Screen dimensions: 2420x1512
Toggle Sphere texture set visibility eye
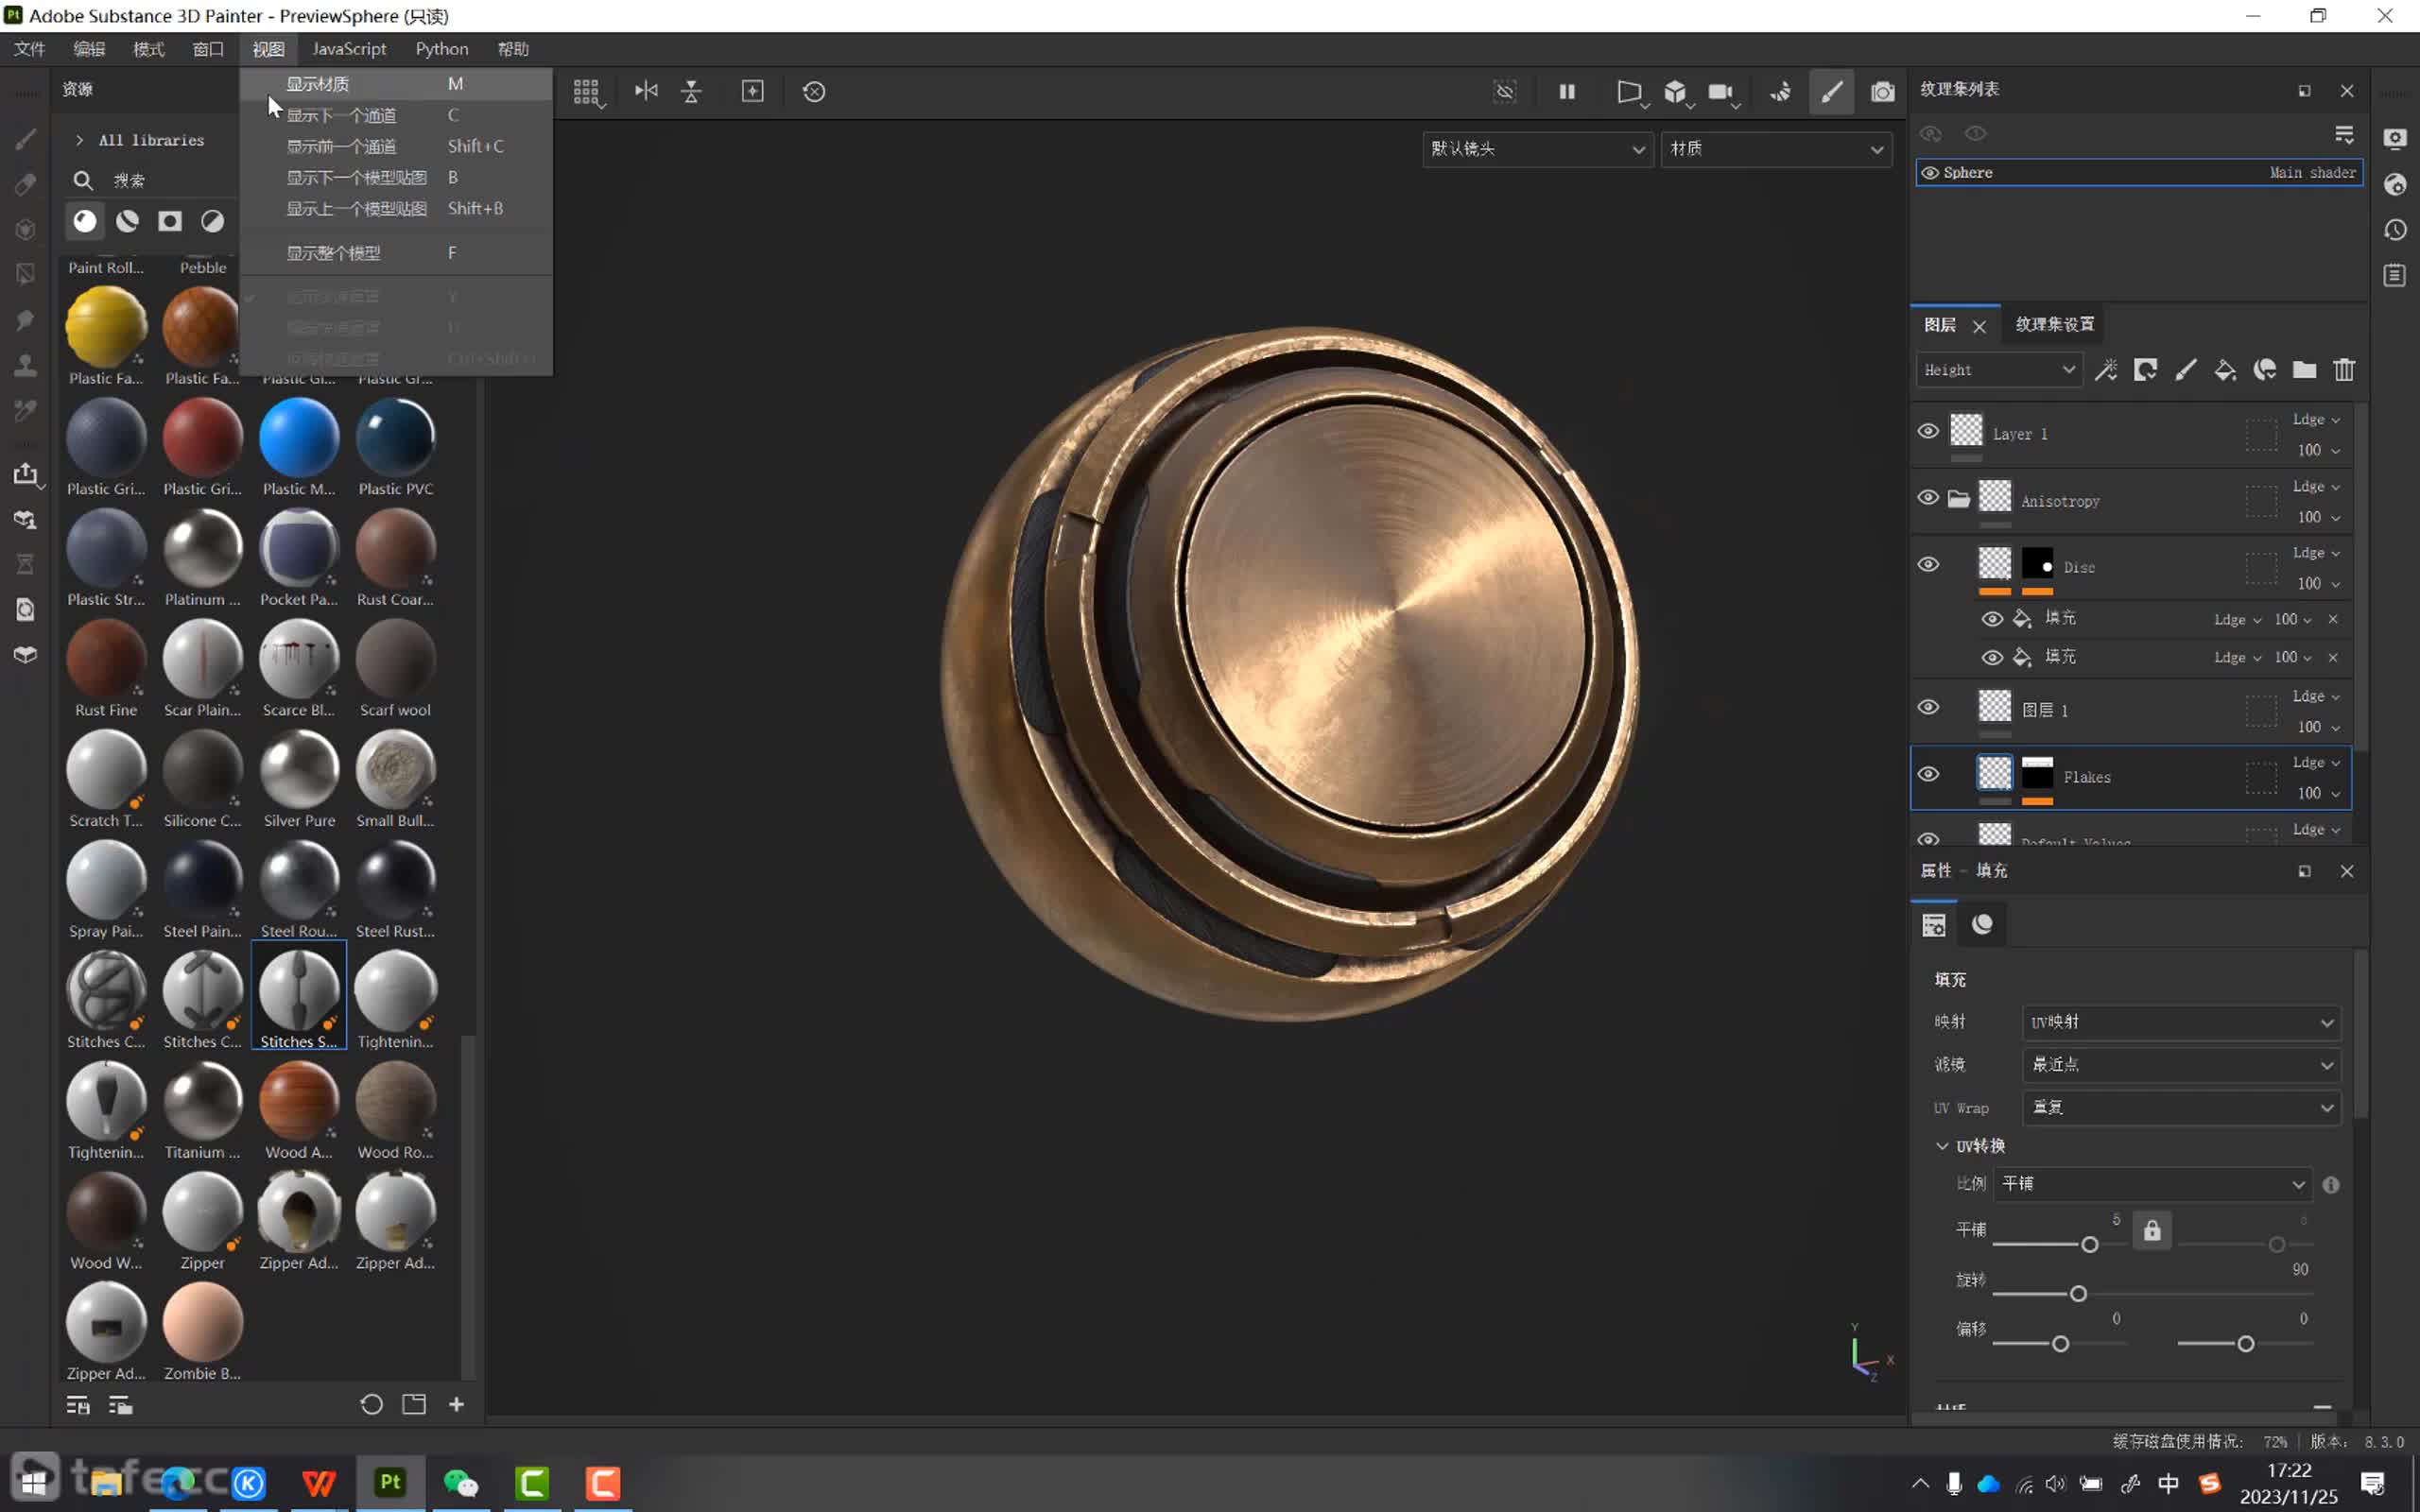point(1930,173)
